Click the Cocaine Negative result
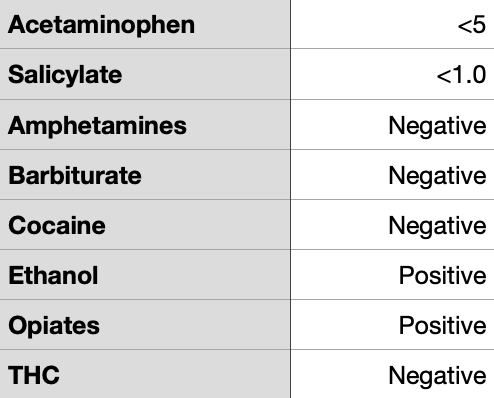494x398 pixels. tap(437, 226)
